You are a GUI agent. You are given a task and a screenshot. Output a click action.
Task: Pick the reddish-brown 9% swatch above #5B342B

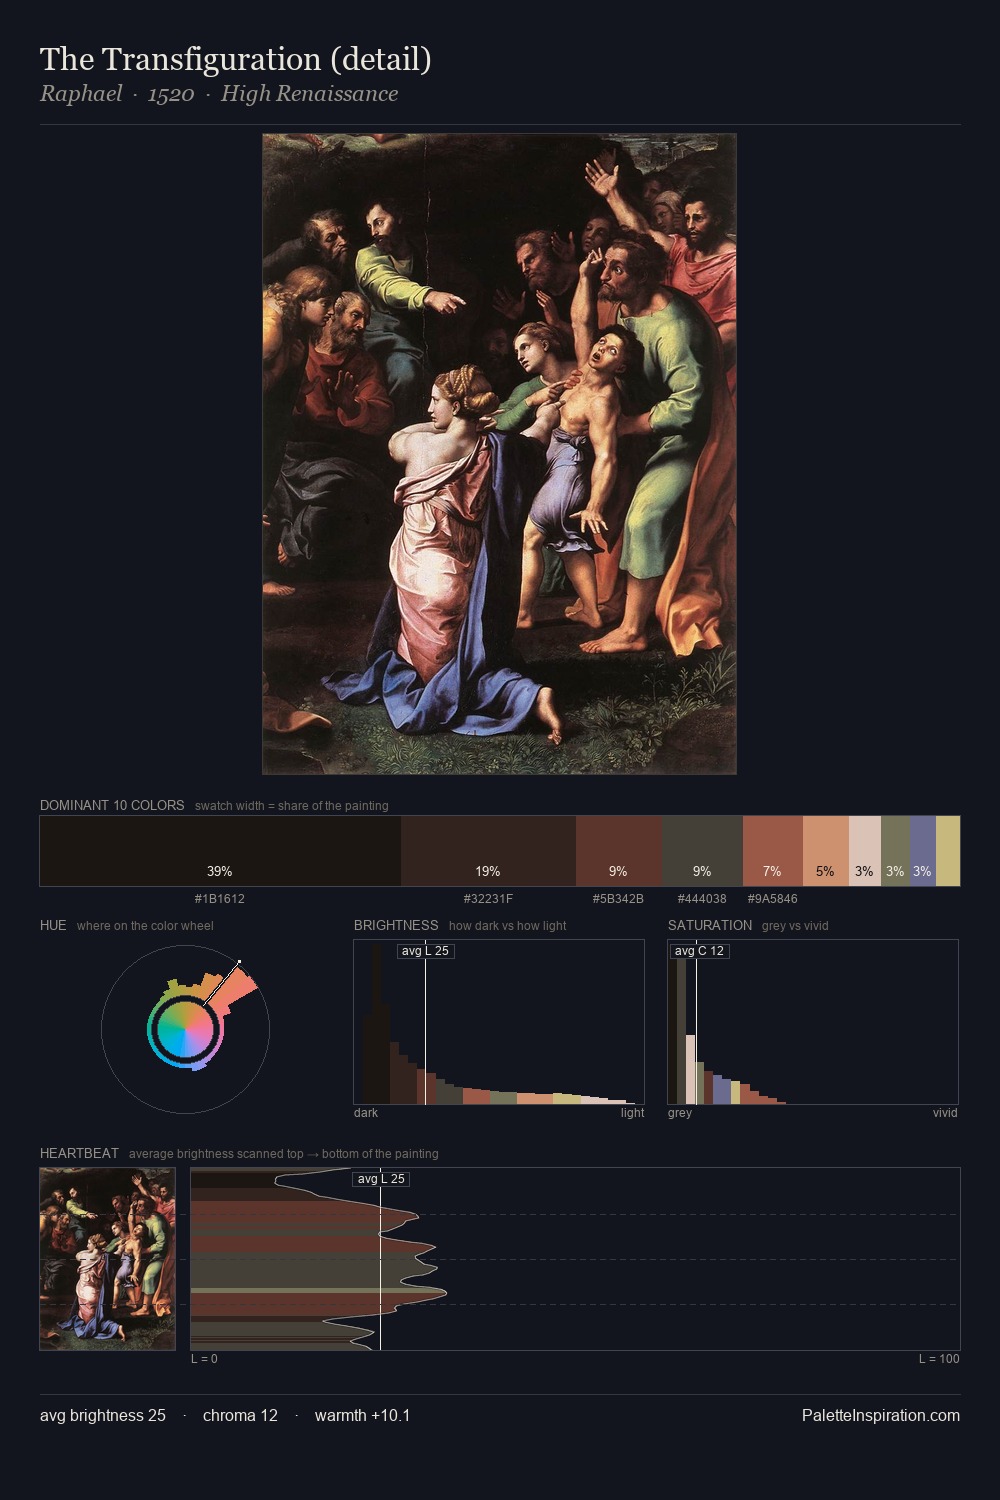[x=618, y=851]
